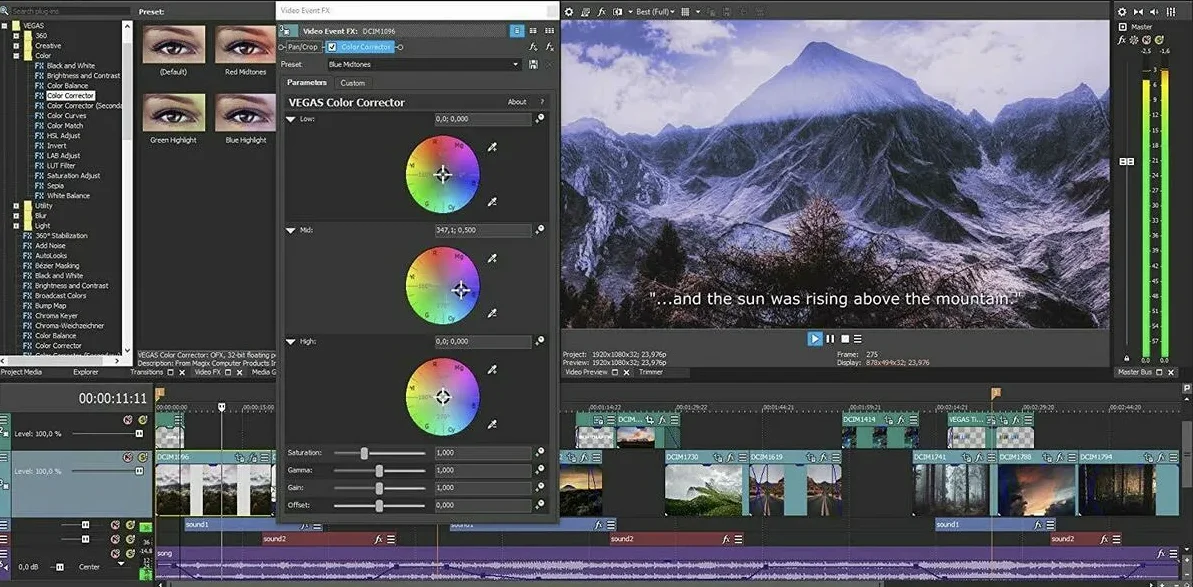Select the upper eyedropper for Mid color wheel
The width and height of the screenshot is (1193, 587).
click(492, 258)
